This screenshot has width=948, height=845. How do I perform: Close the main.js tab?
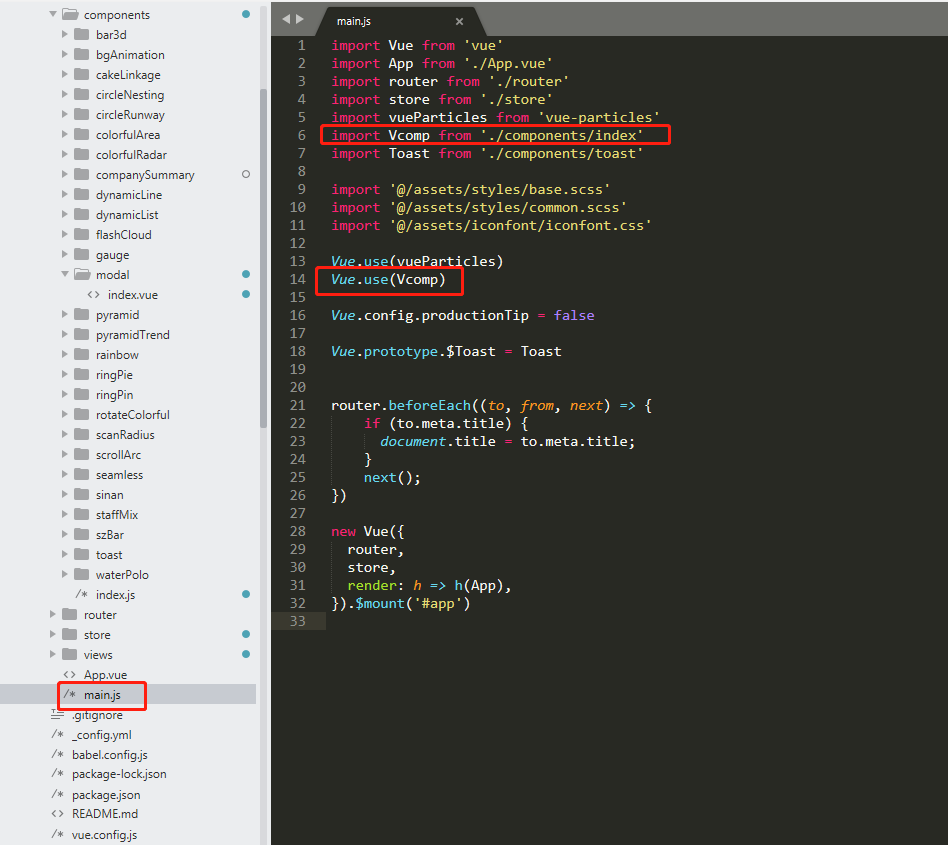(x=459, y=21)
